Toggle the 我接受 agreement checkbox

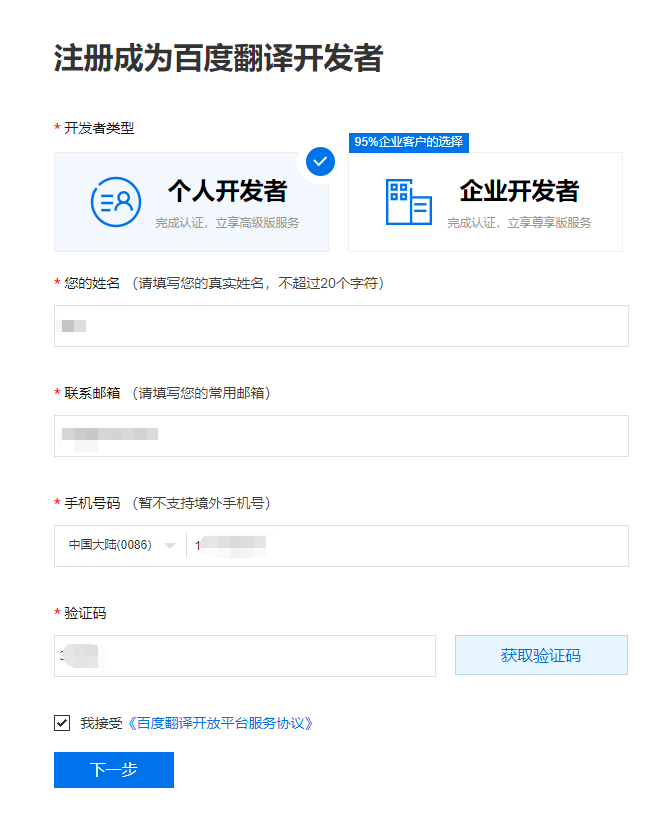click(x=62, y=723)
